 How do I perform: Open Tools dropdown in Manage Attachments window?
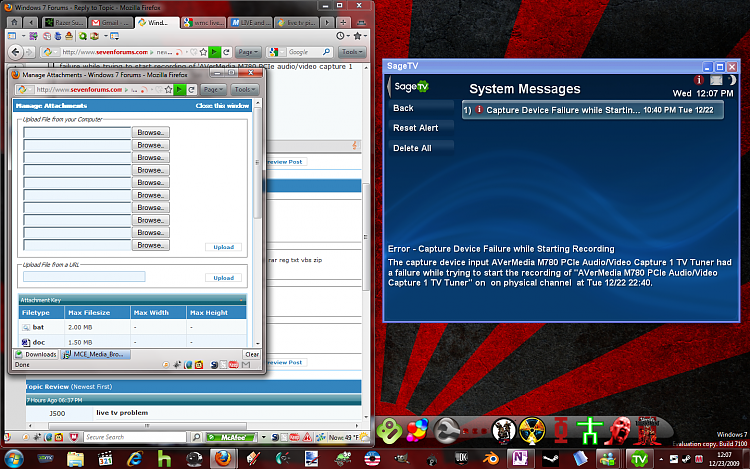pyautogui.click(x=245, y=89)
